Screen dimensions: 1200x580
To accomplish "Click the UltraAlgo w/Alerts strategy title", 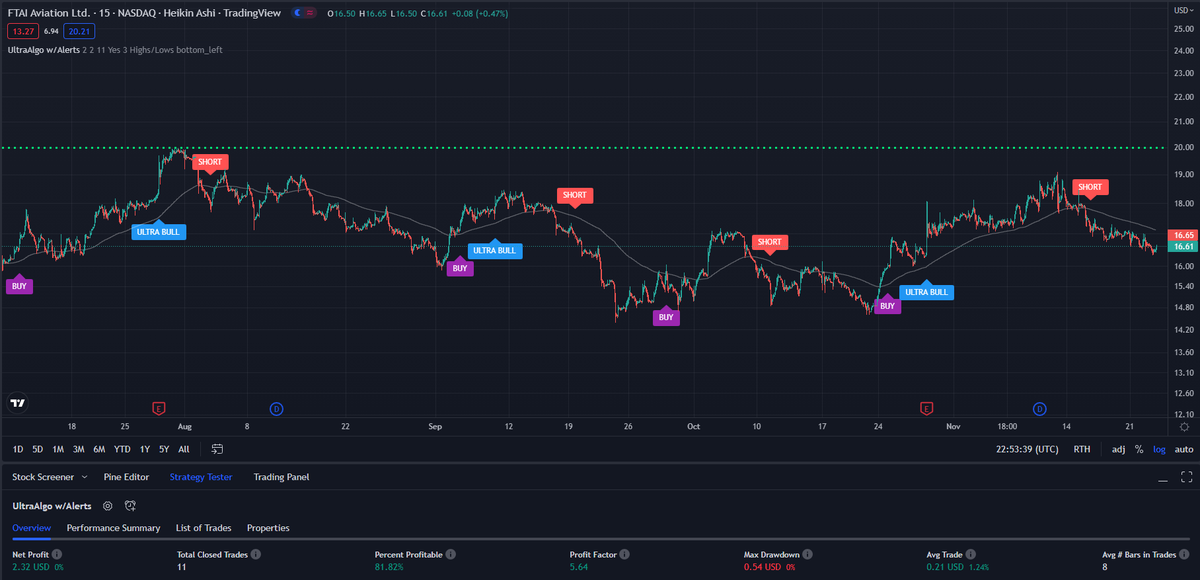I will pyautogui.click(x=51, y=506).
